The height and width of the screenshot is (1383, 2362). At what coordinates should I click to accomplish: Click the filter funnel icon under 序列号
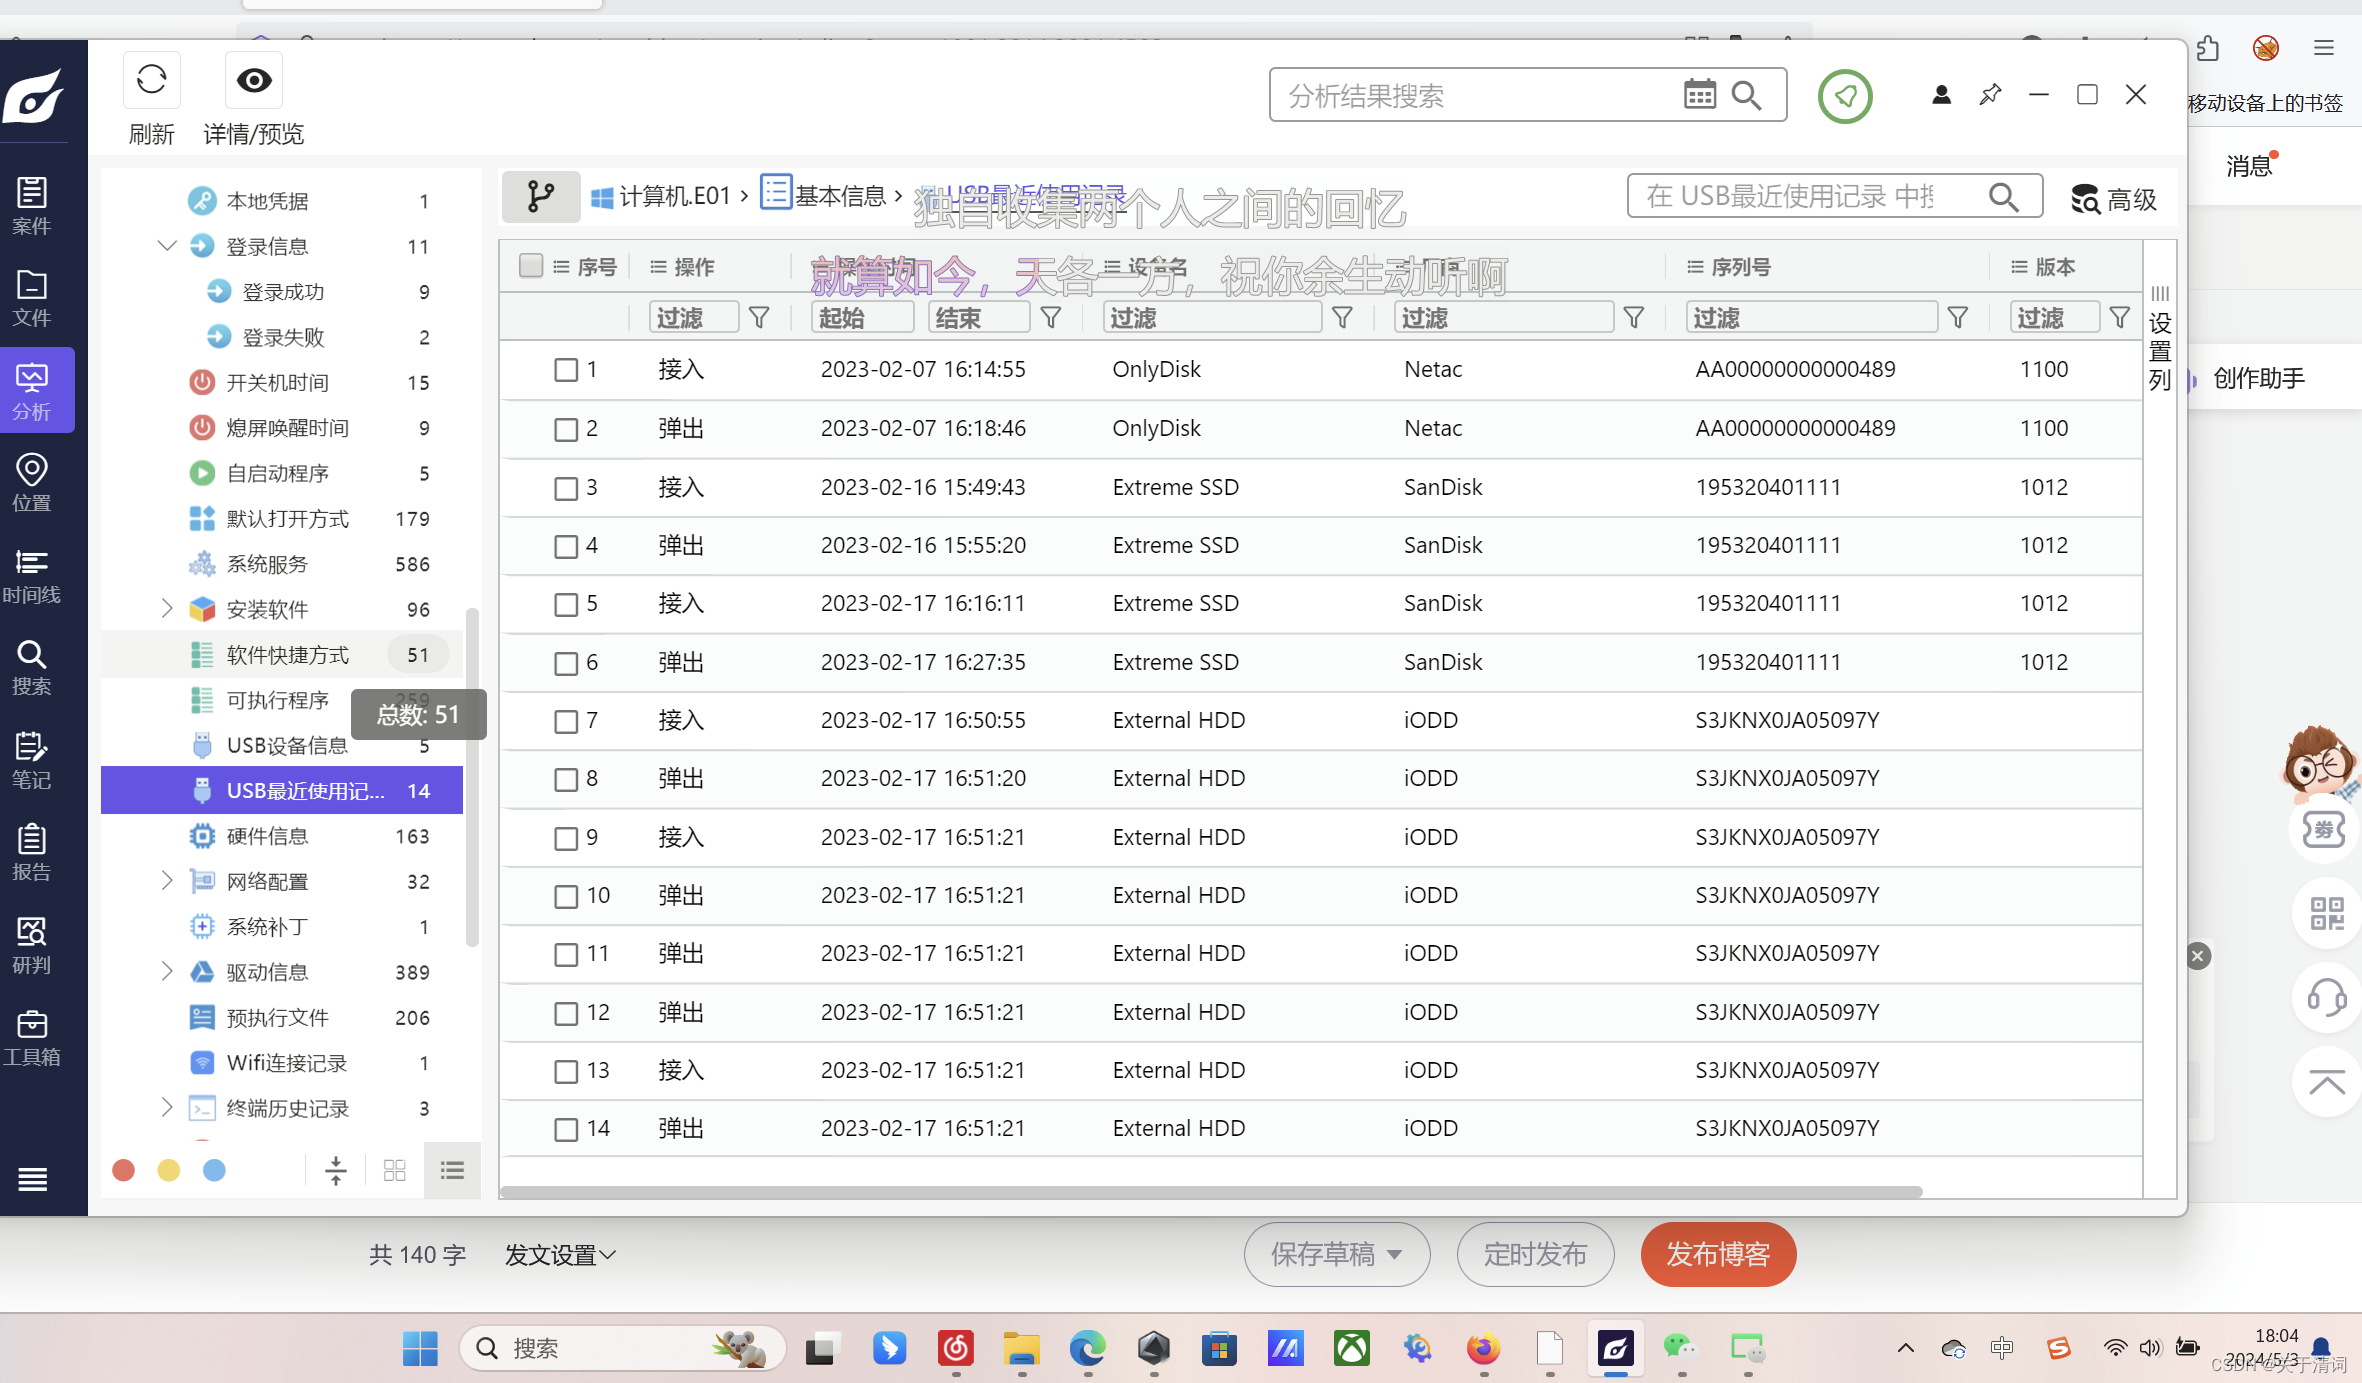click(1958, 318)
